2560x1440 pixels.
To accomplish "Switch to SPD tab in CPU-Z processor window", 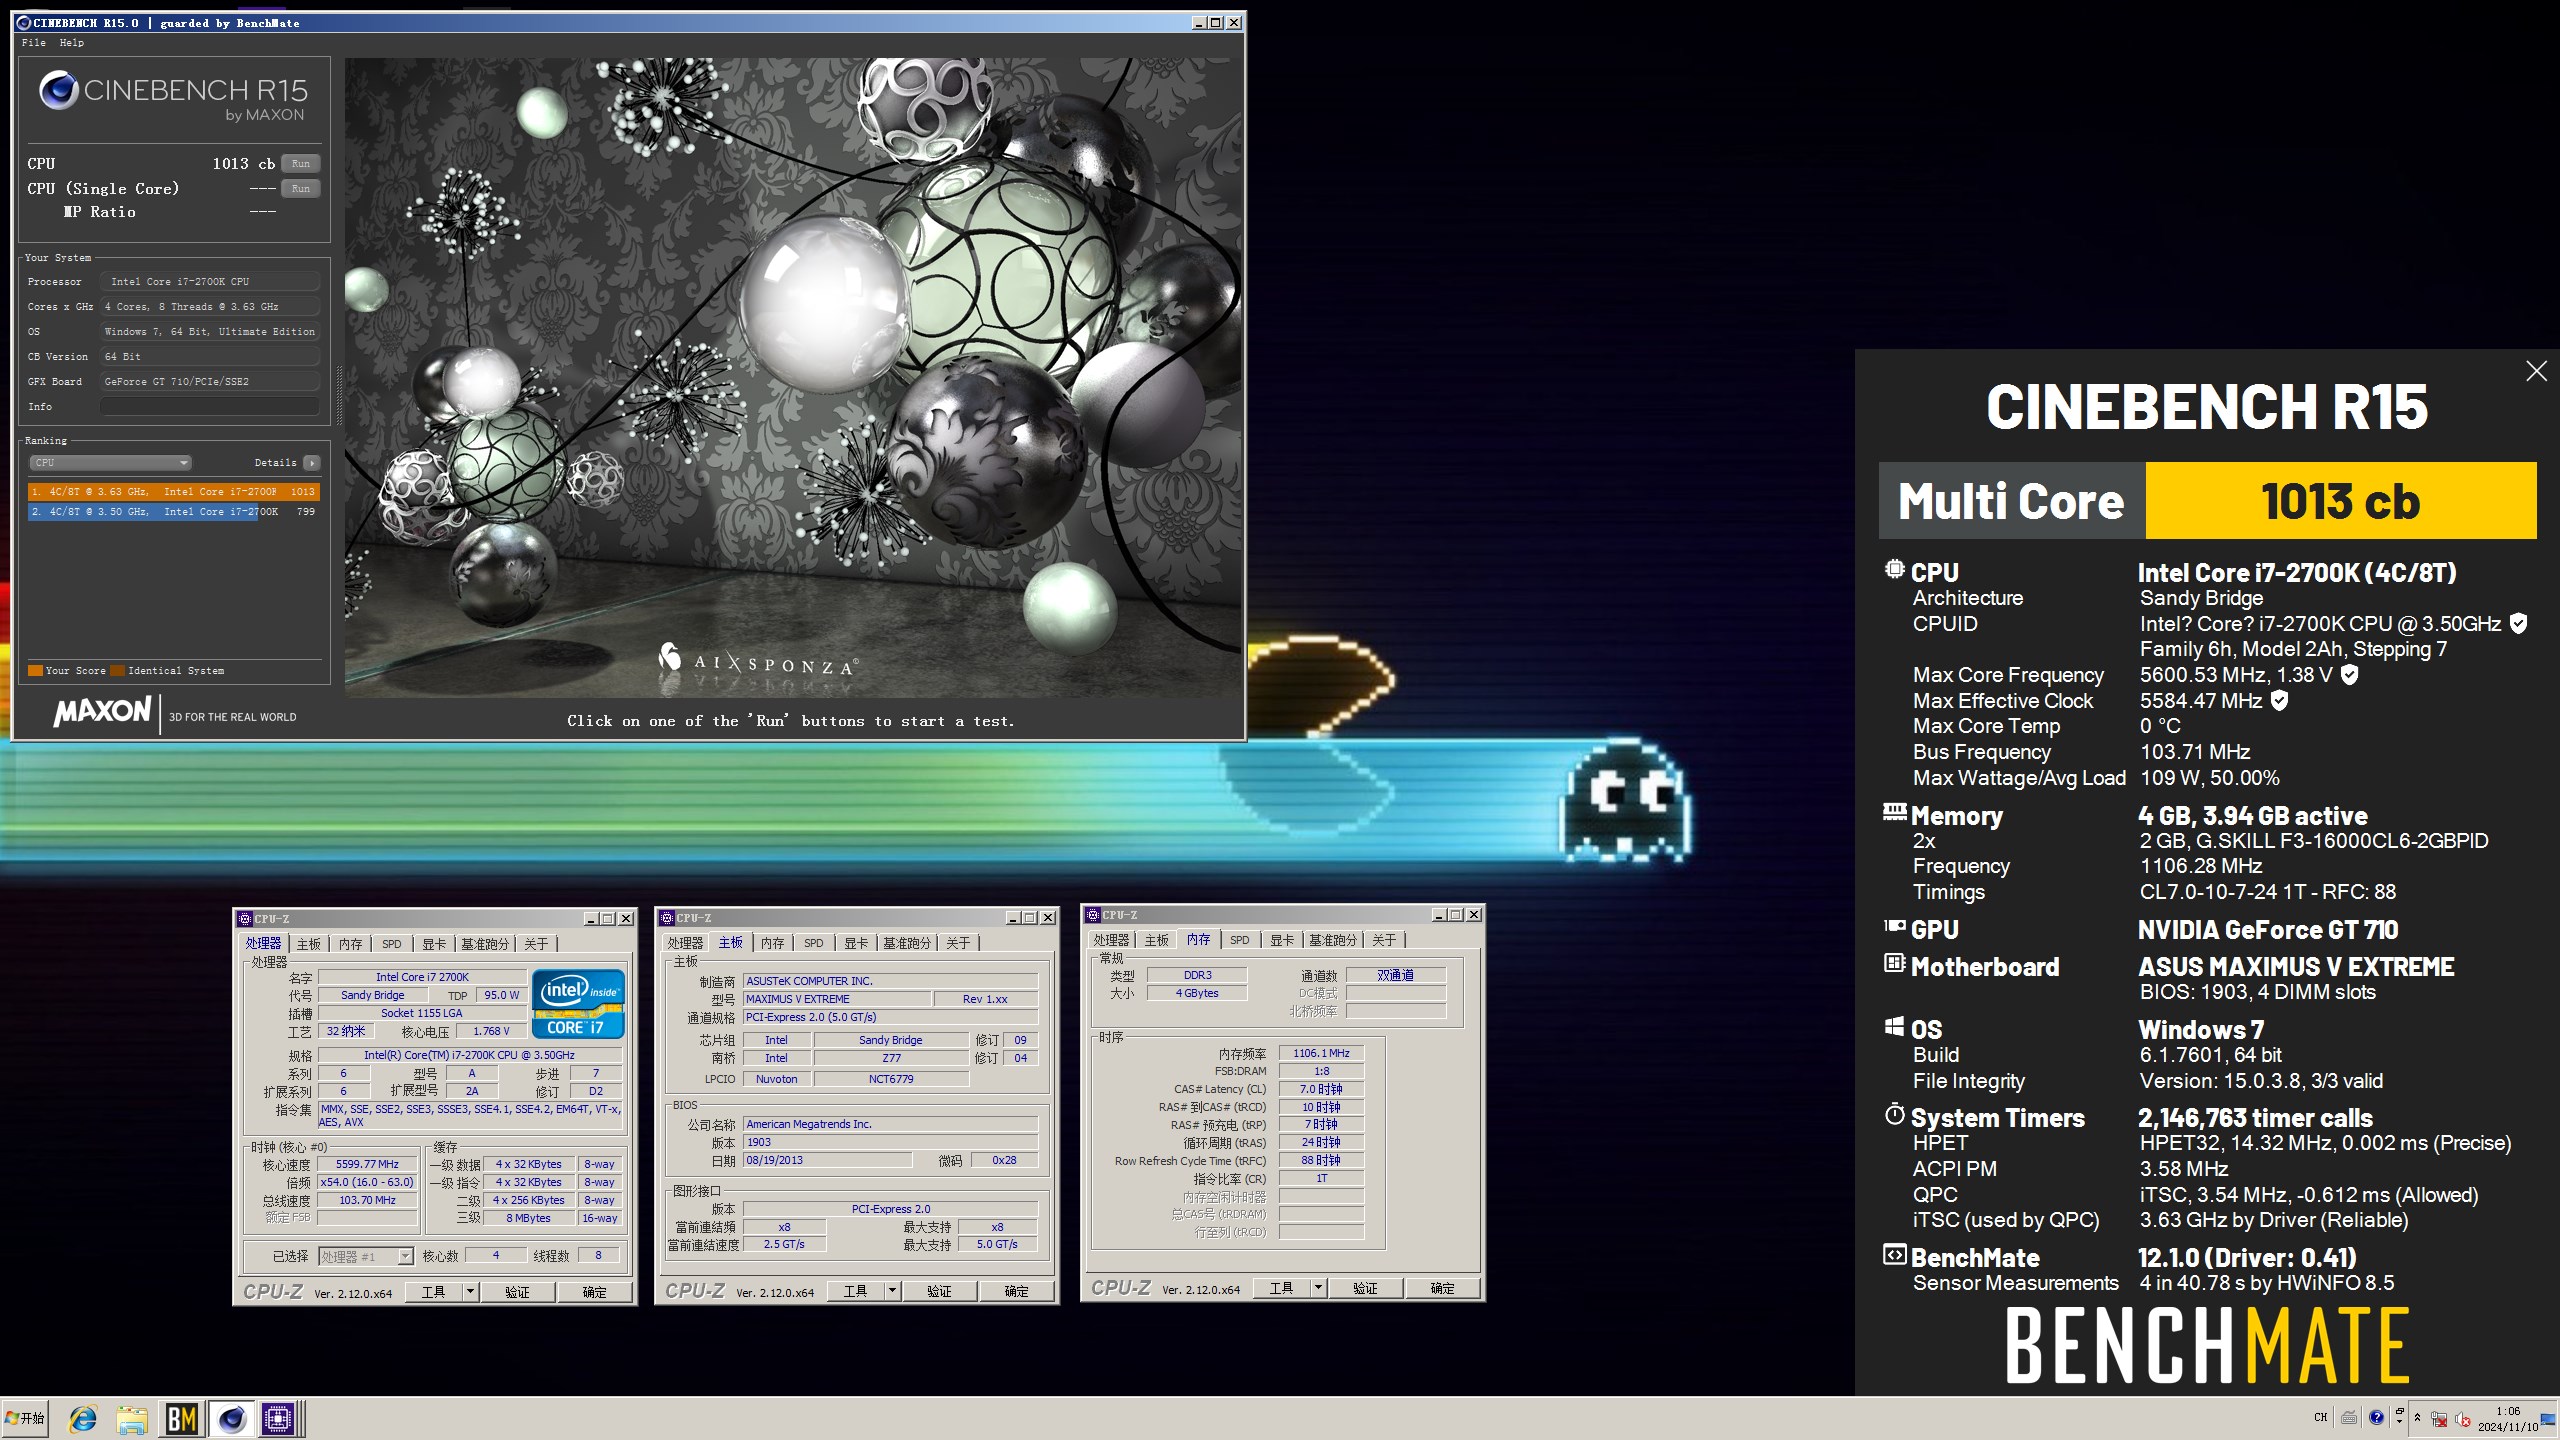I will [391, 943].
